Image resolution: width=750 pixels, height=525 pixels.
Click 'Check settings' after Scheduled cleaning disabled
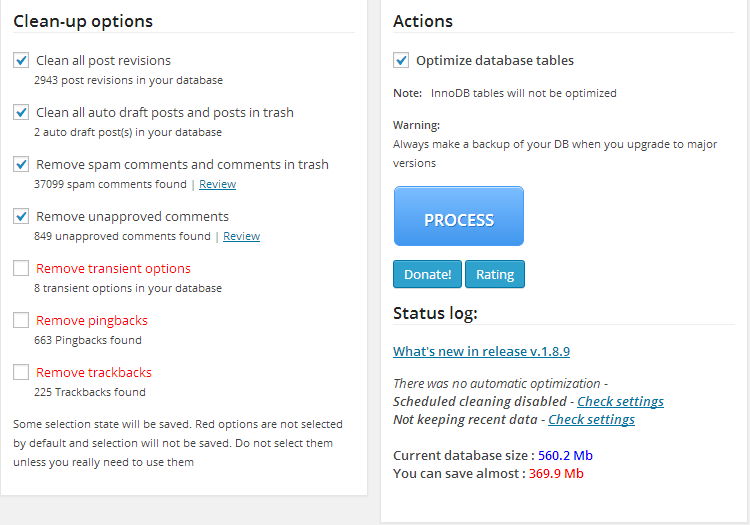(620, 401)
